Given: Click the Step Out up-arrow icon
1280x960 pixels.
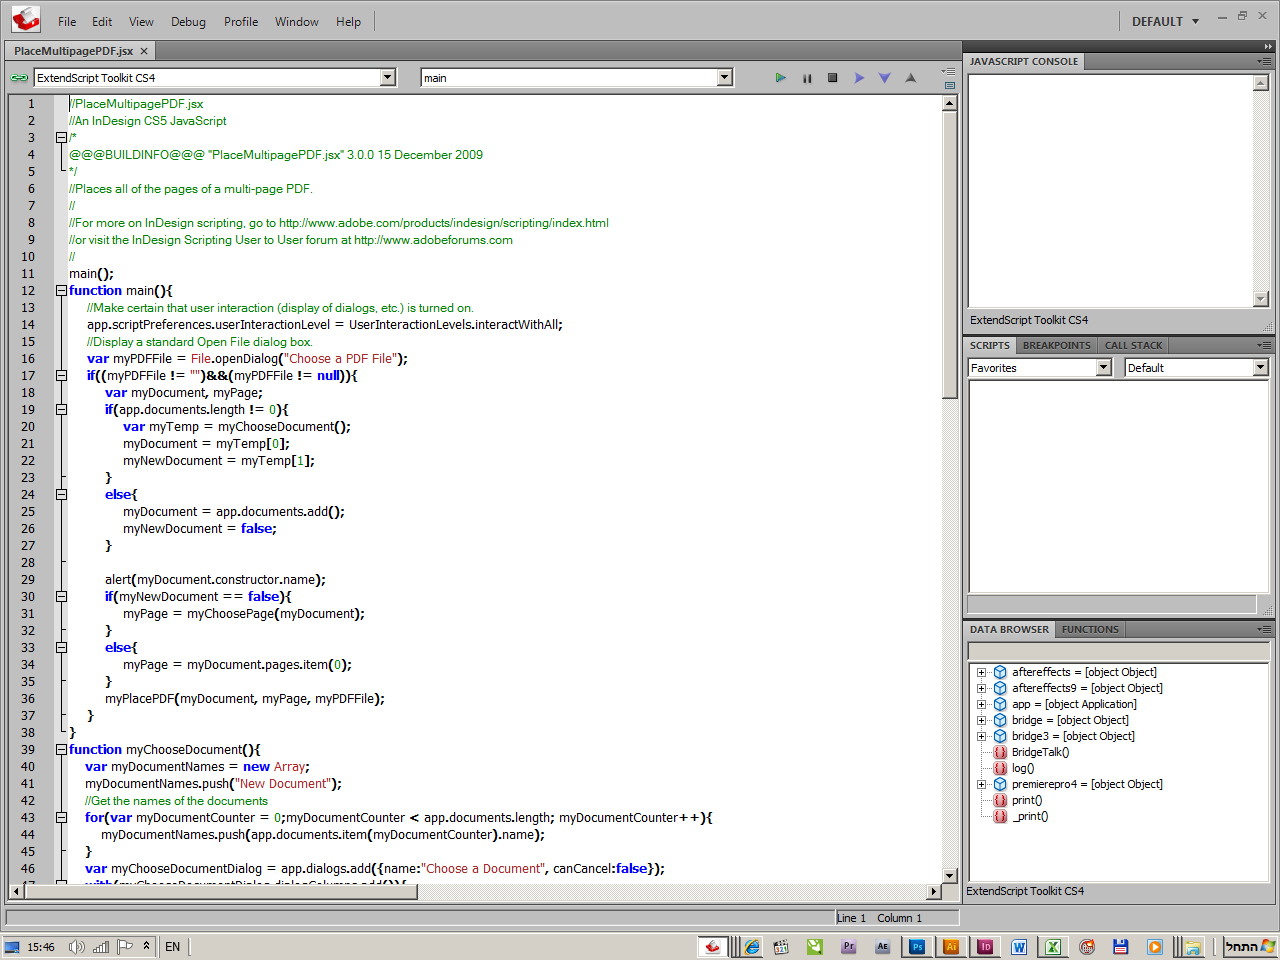Looking at the screenshot, I should pyautogui.click(x=910, y=78).
